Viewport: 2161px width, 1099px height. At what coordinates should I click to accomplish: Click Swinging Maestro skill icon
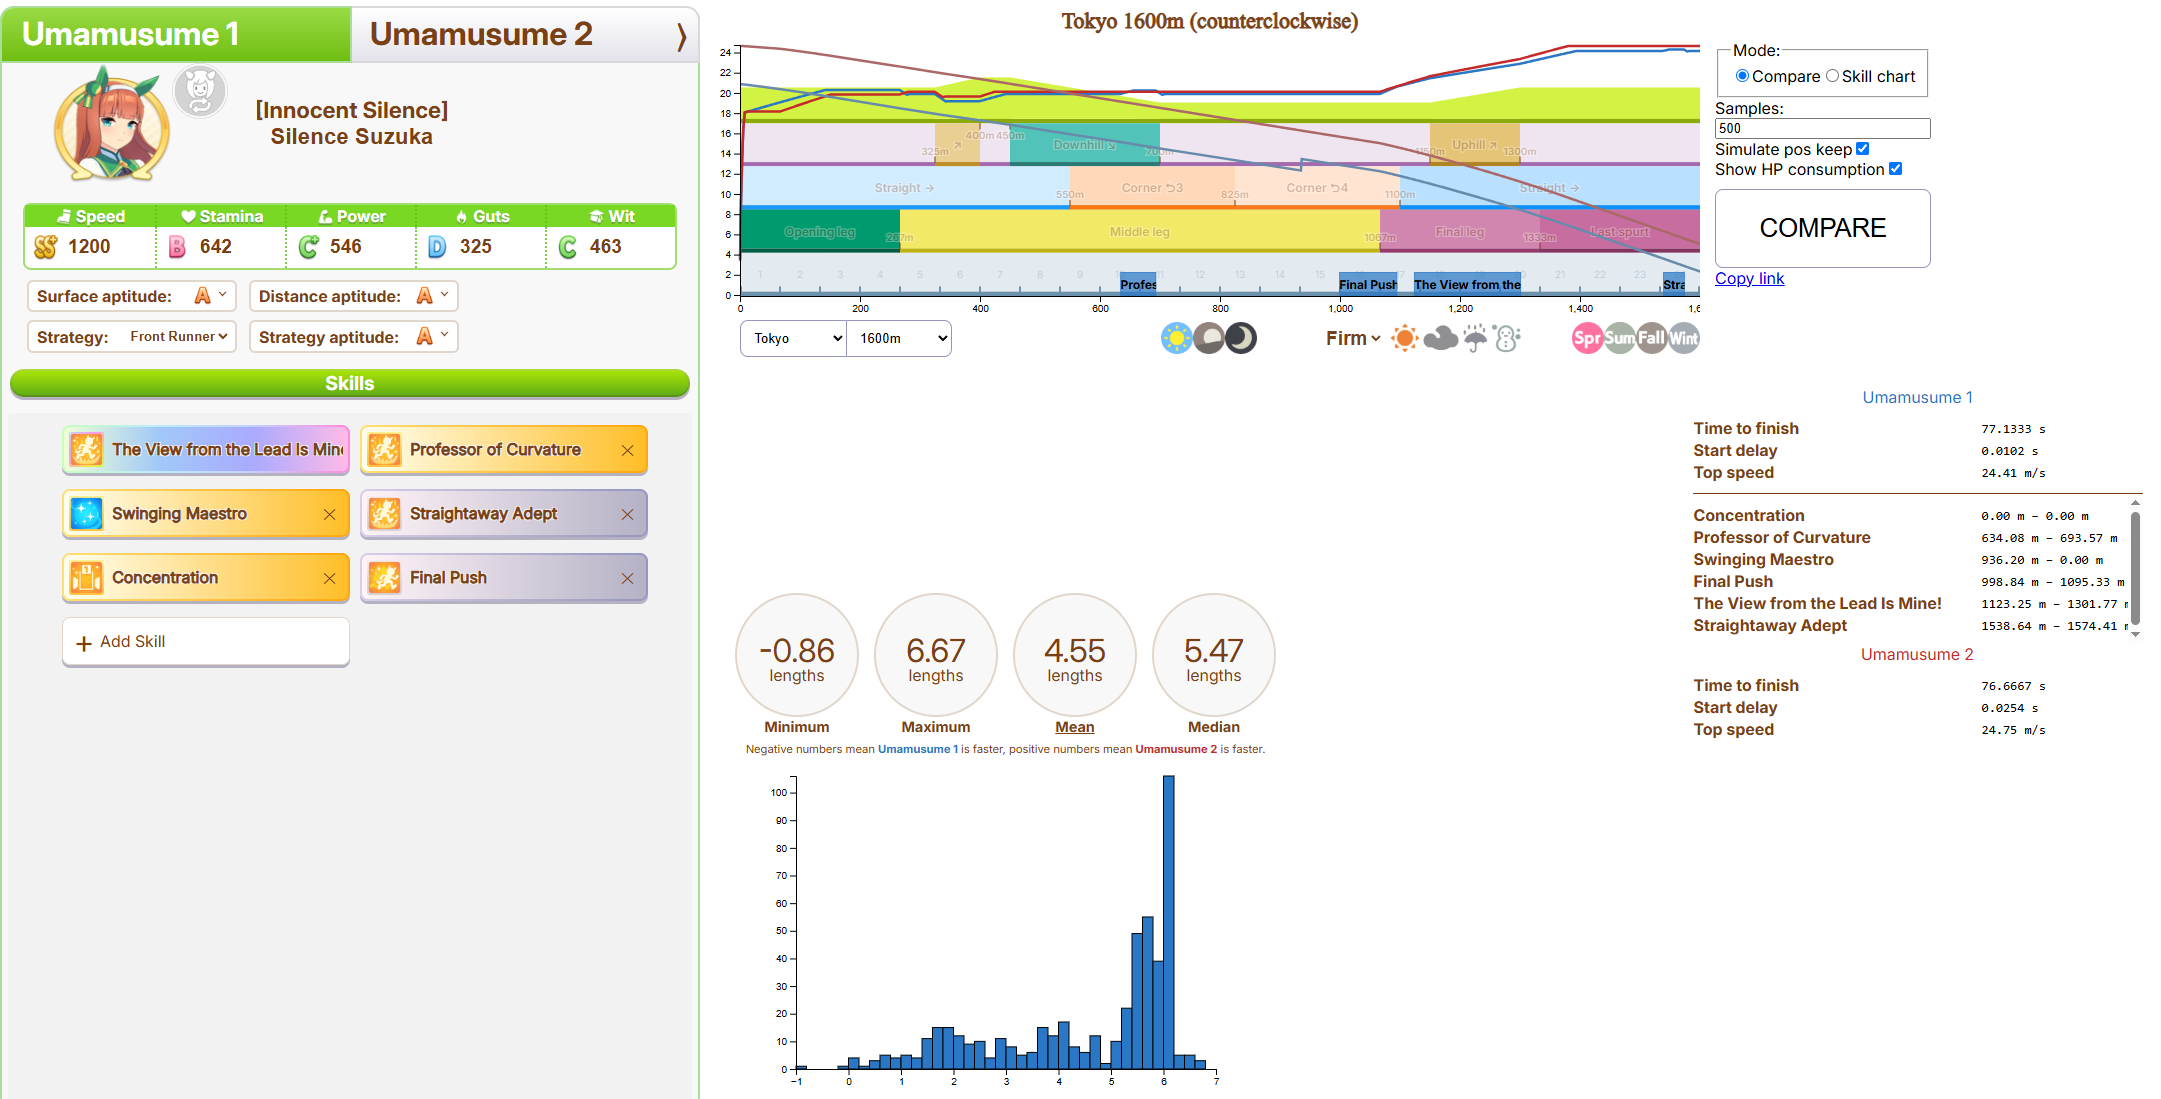click(x=86, y=514)
